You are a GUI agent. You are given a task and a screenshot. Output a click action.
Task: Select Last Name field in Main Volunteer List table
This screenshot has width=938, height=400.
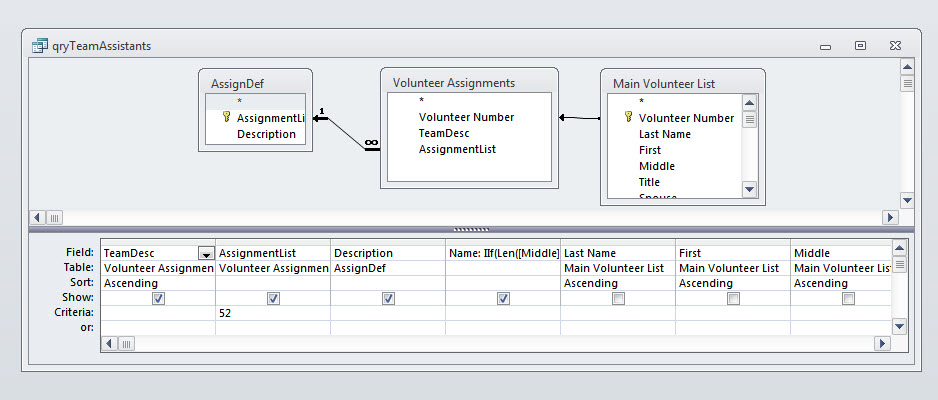point(675,135)
